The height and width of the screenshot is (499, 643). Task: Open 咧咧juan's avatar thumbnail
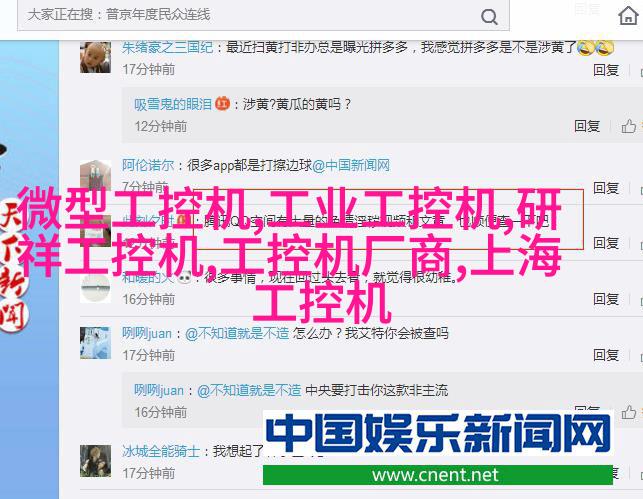[x=95, y=343]
